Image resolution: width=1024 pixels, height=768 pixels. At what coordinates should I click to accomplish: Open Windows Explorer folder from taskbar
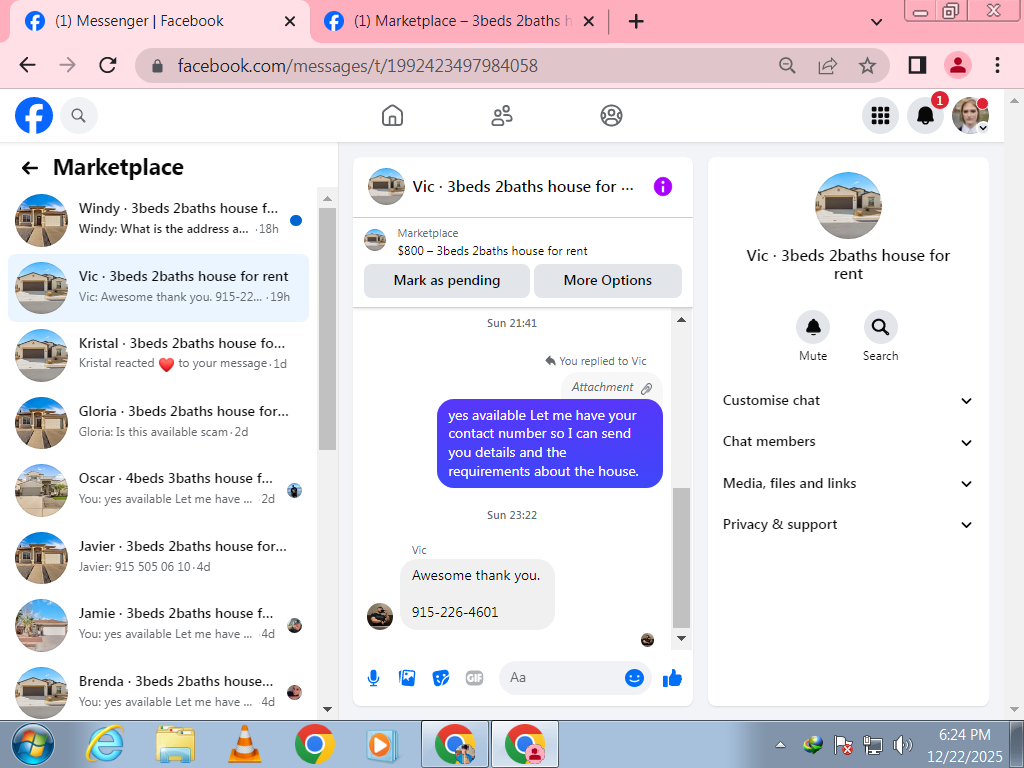[x=175, y=744]
